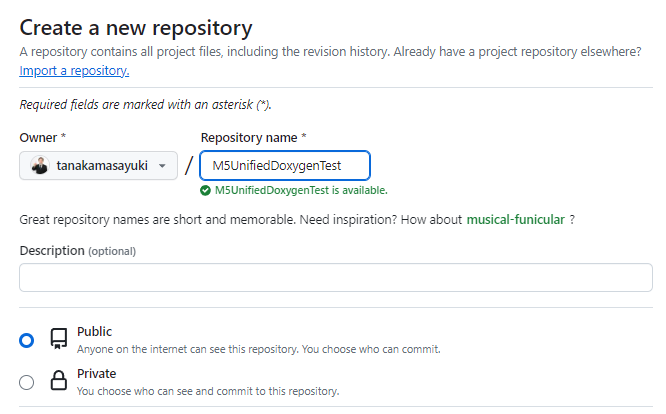
Task: Click into the Description text field
Action: [336, 277]
